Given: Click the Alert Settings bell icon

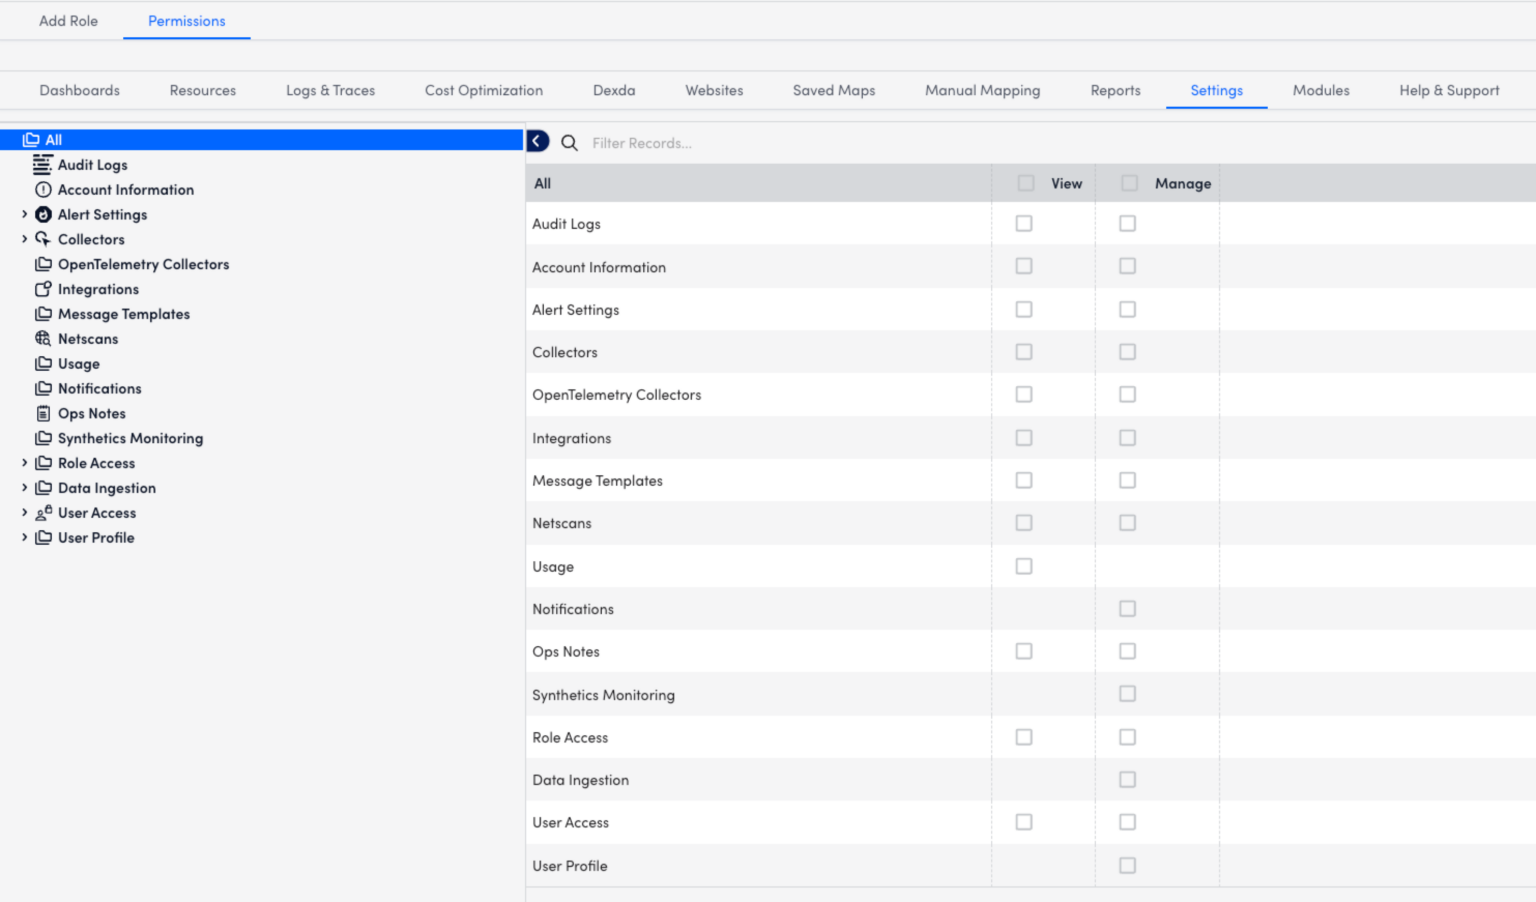Looking at the screenshot, I should tap(44, 214).
